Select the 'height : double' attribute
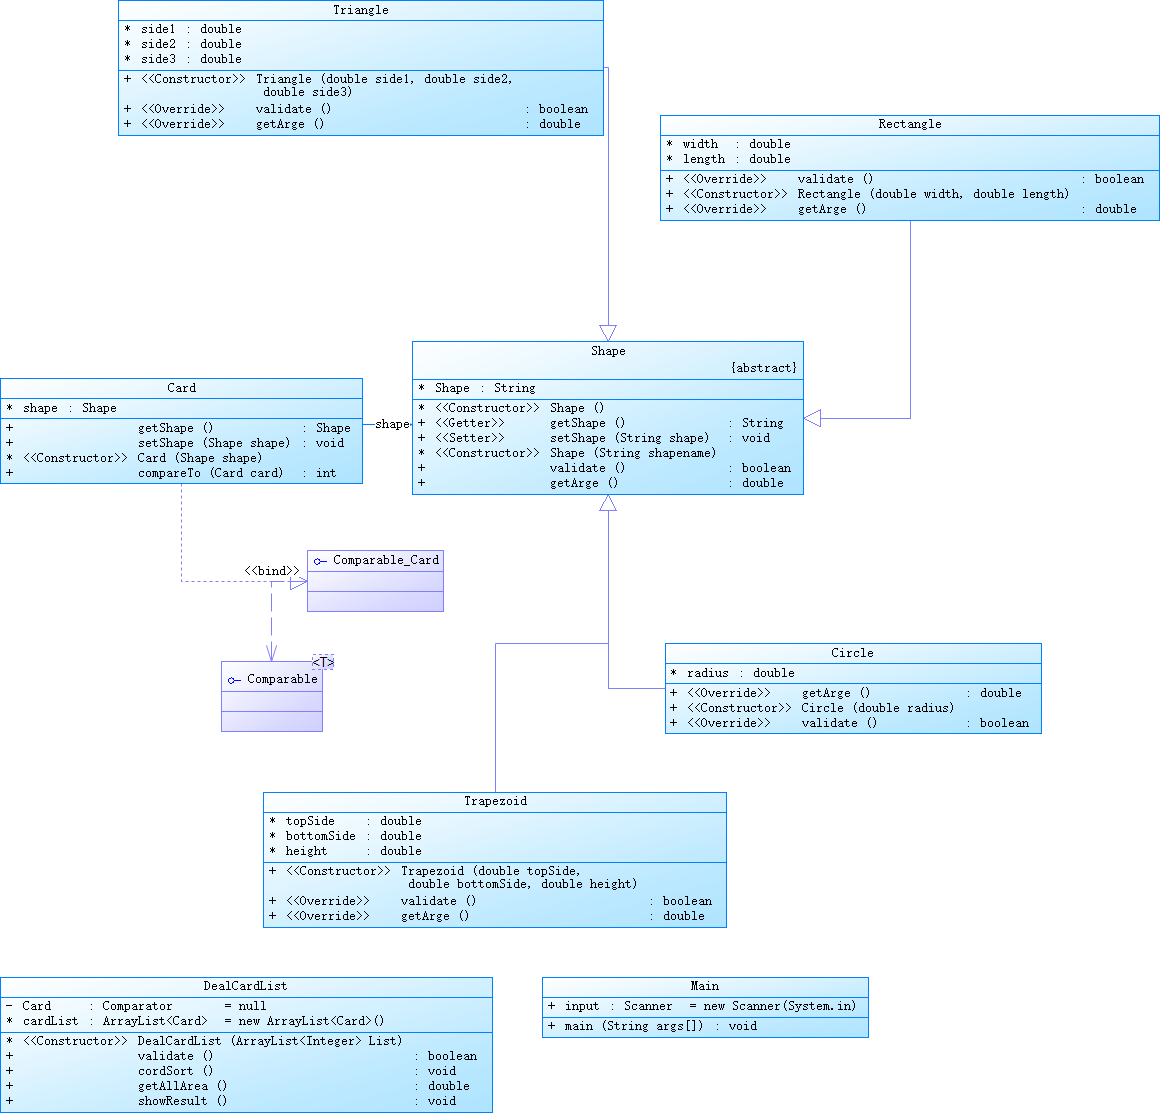1160x1113 pixels. click(x=345, y=851)
